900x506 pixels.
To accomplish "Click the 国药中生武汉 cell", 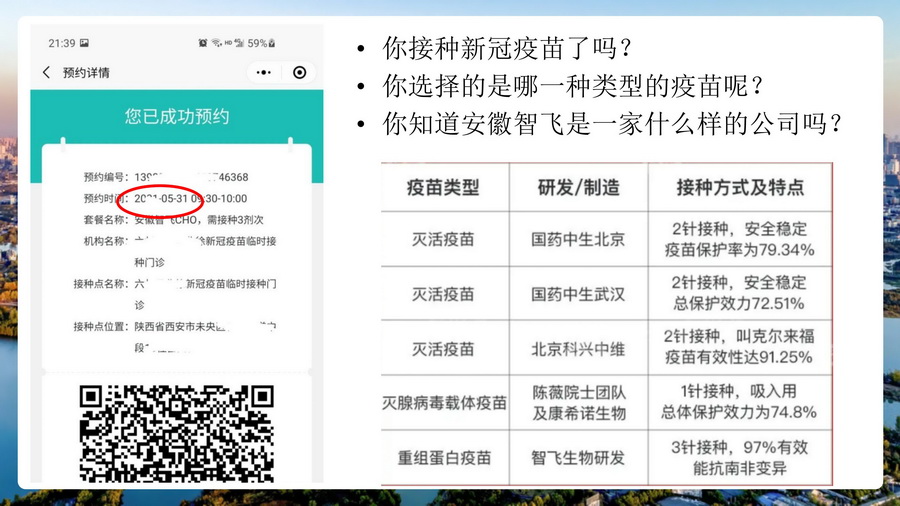I will (x=579, y=294).
